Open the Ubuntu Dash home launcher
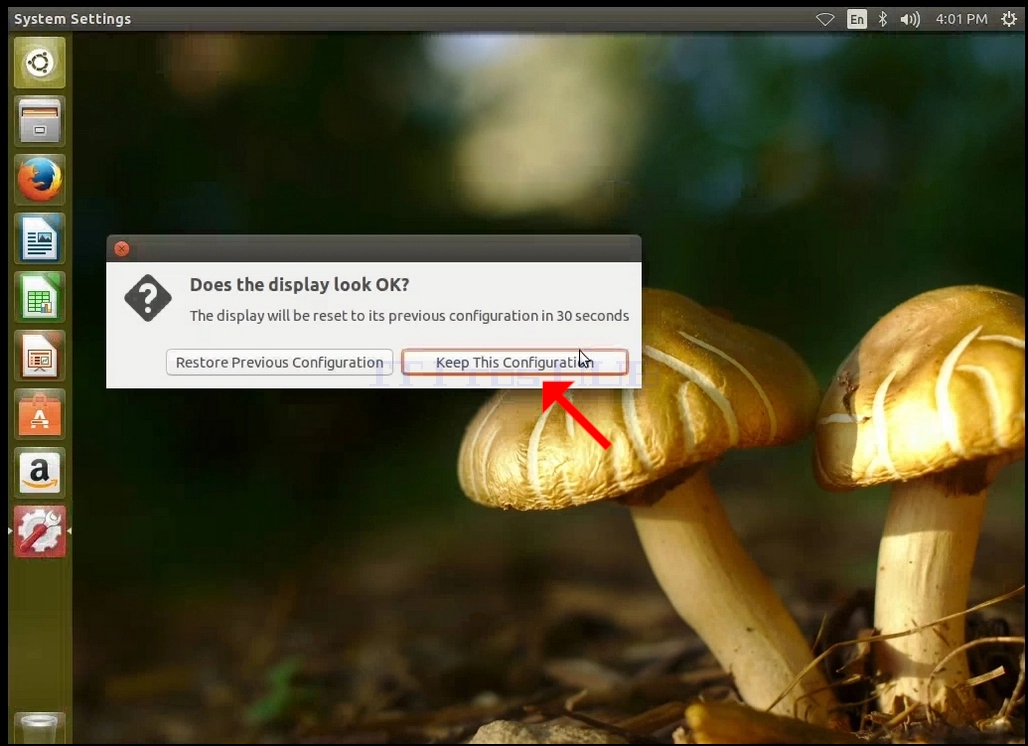Viewport: 1028px width, 746px height. click(x=39, y=63)
